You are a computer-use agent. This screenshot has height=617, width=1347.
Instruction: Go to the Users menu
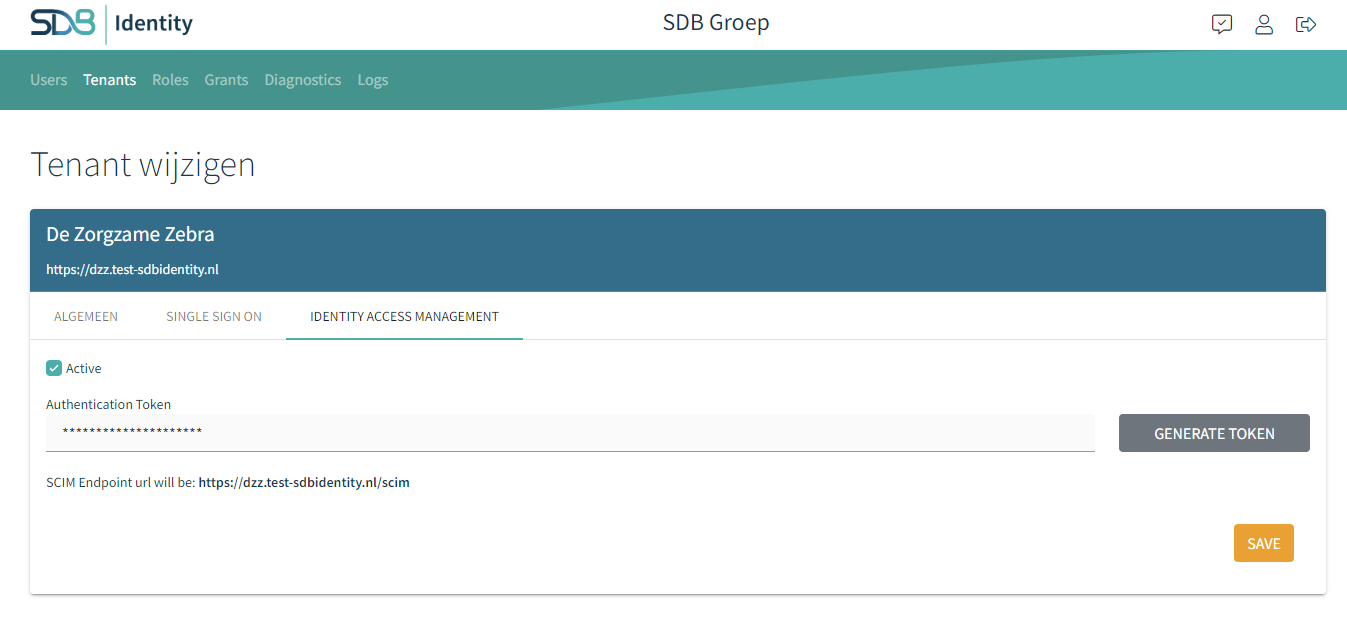coord(49,80)
